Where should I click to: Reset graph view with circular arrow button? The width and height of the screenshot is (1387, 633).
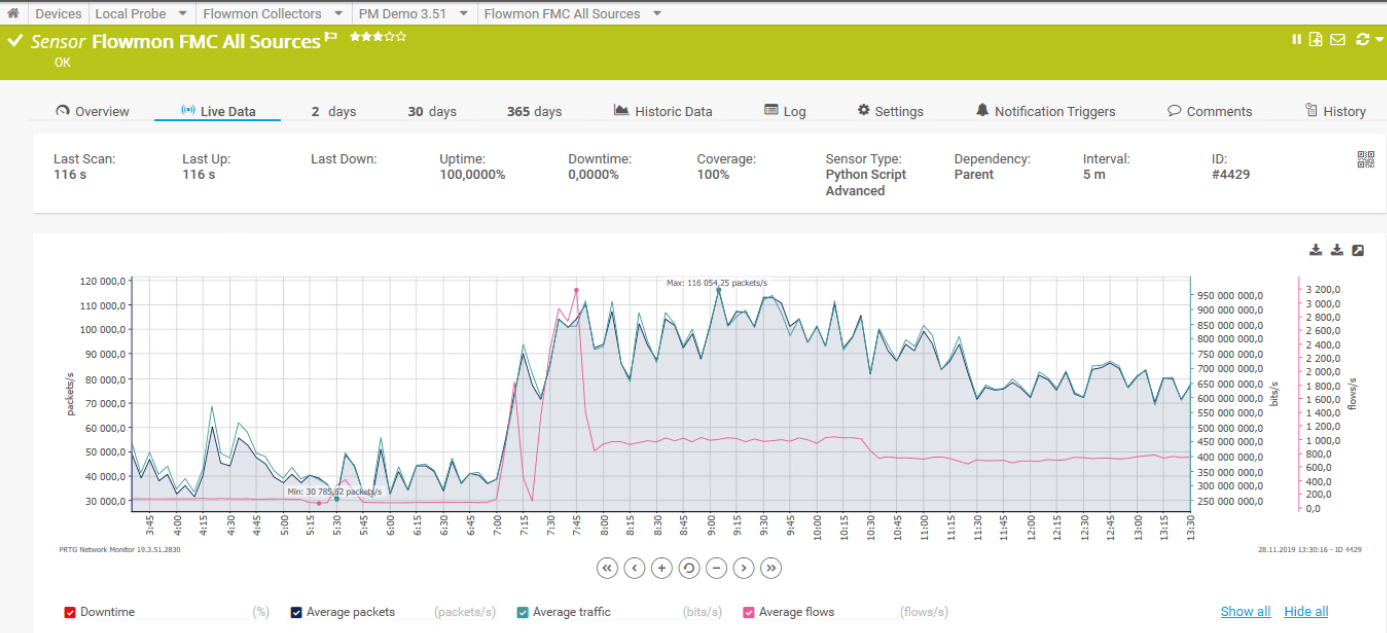[x=688, y=568]
